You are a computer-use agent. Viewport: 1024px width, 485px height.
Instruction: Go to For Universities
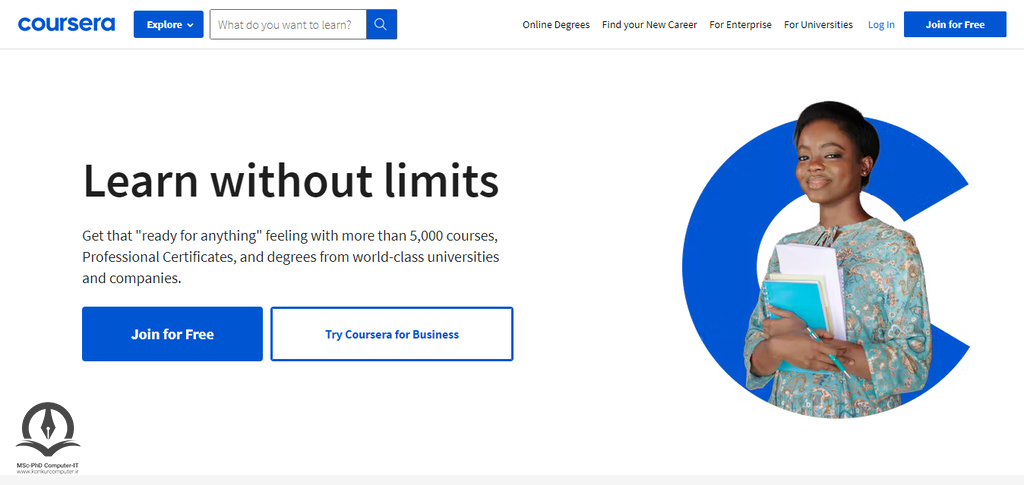coord(818,24)
